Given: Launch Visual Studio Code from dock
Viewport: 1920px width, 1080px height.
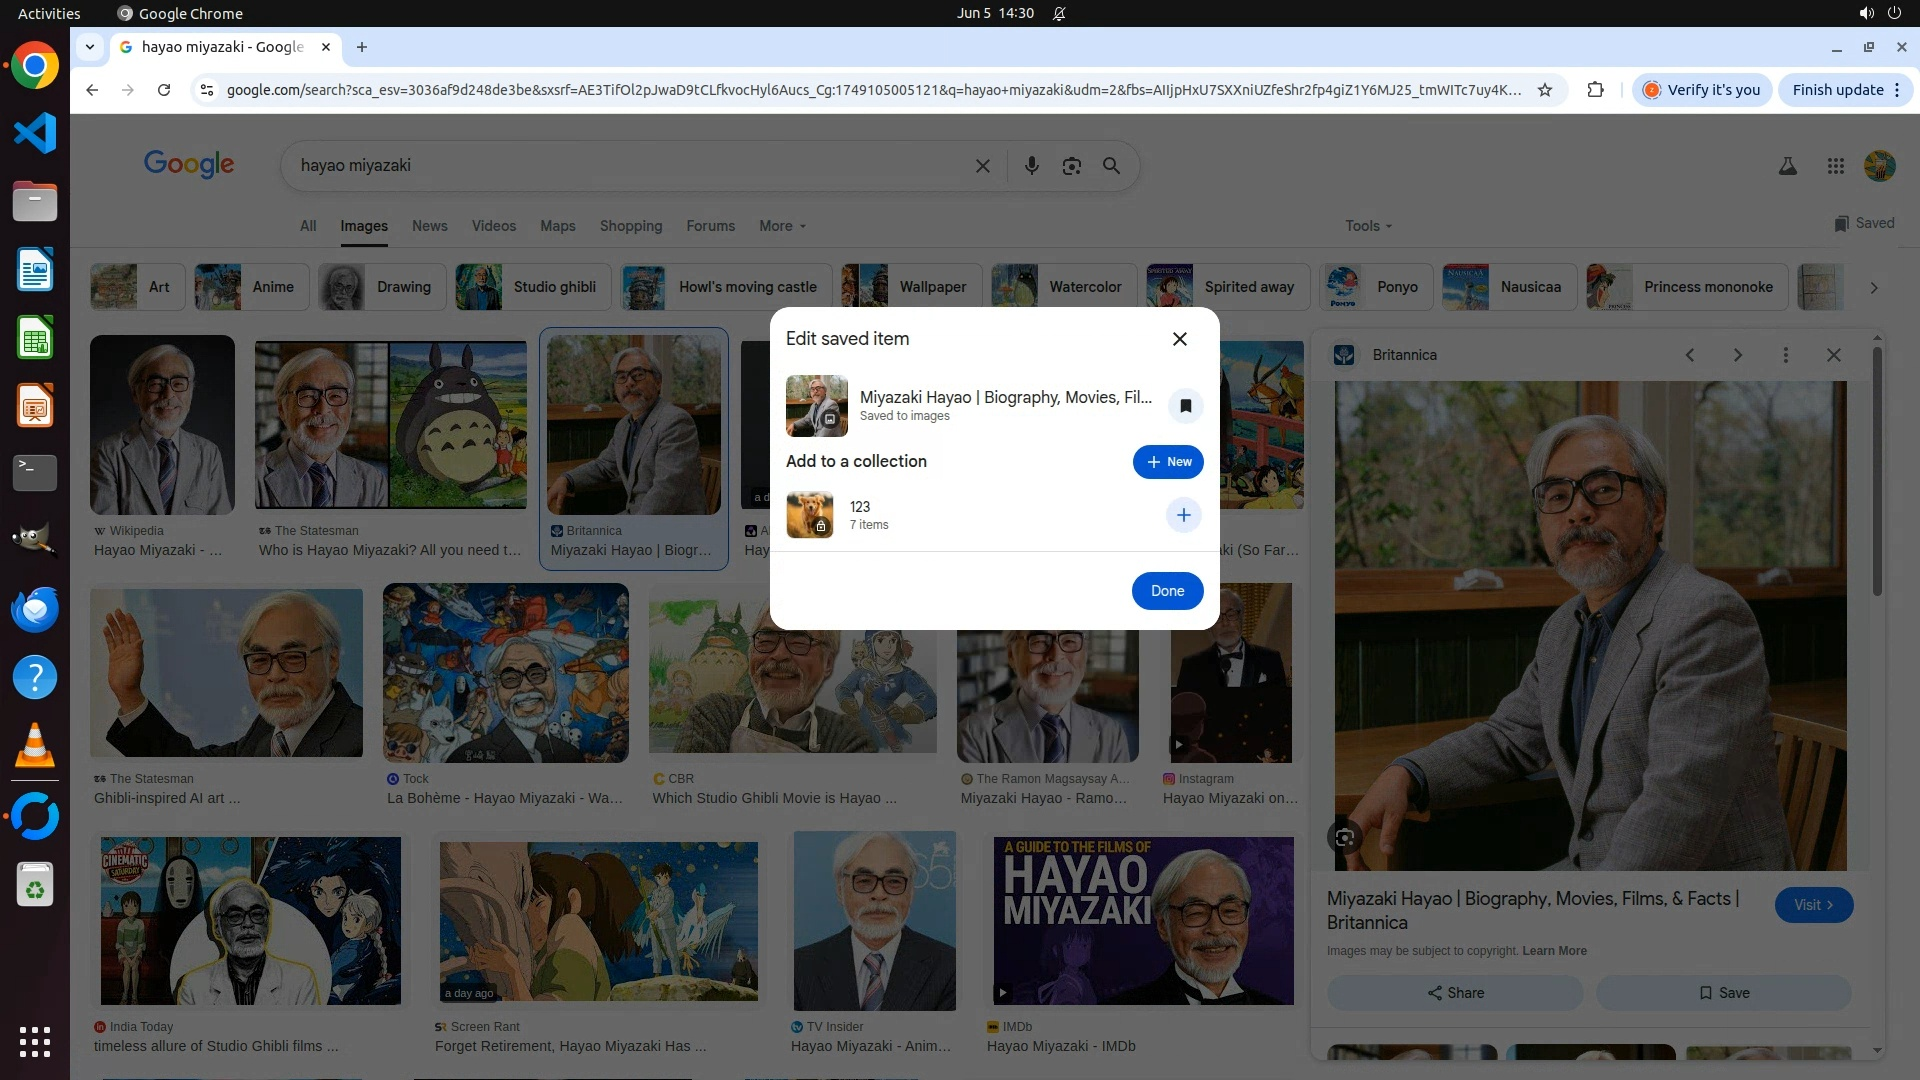Looking at the screenshot, I should (35, 133).
